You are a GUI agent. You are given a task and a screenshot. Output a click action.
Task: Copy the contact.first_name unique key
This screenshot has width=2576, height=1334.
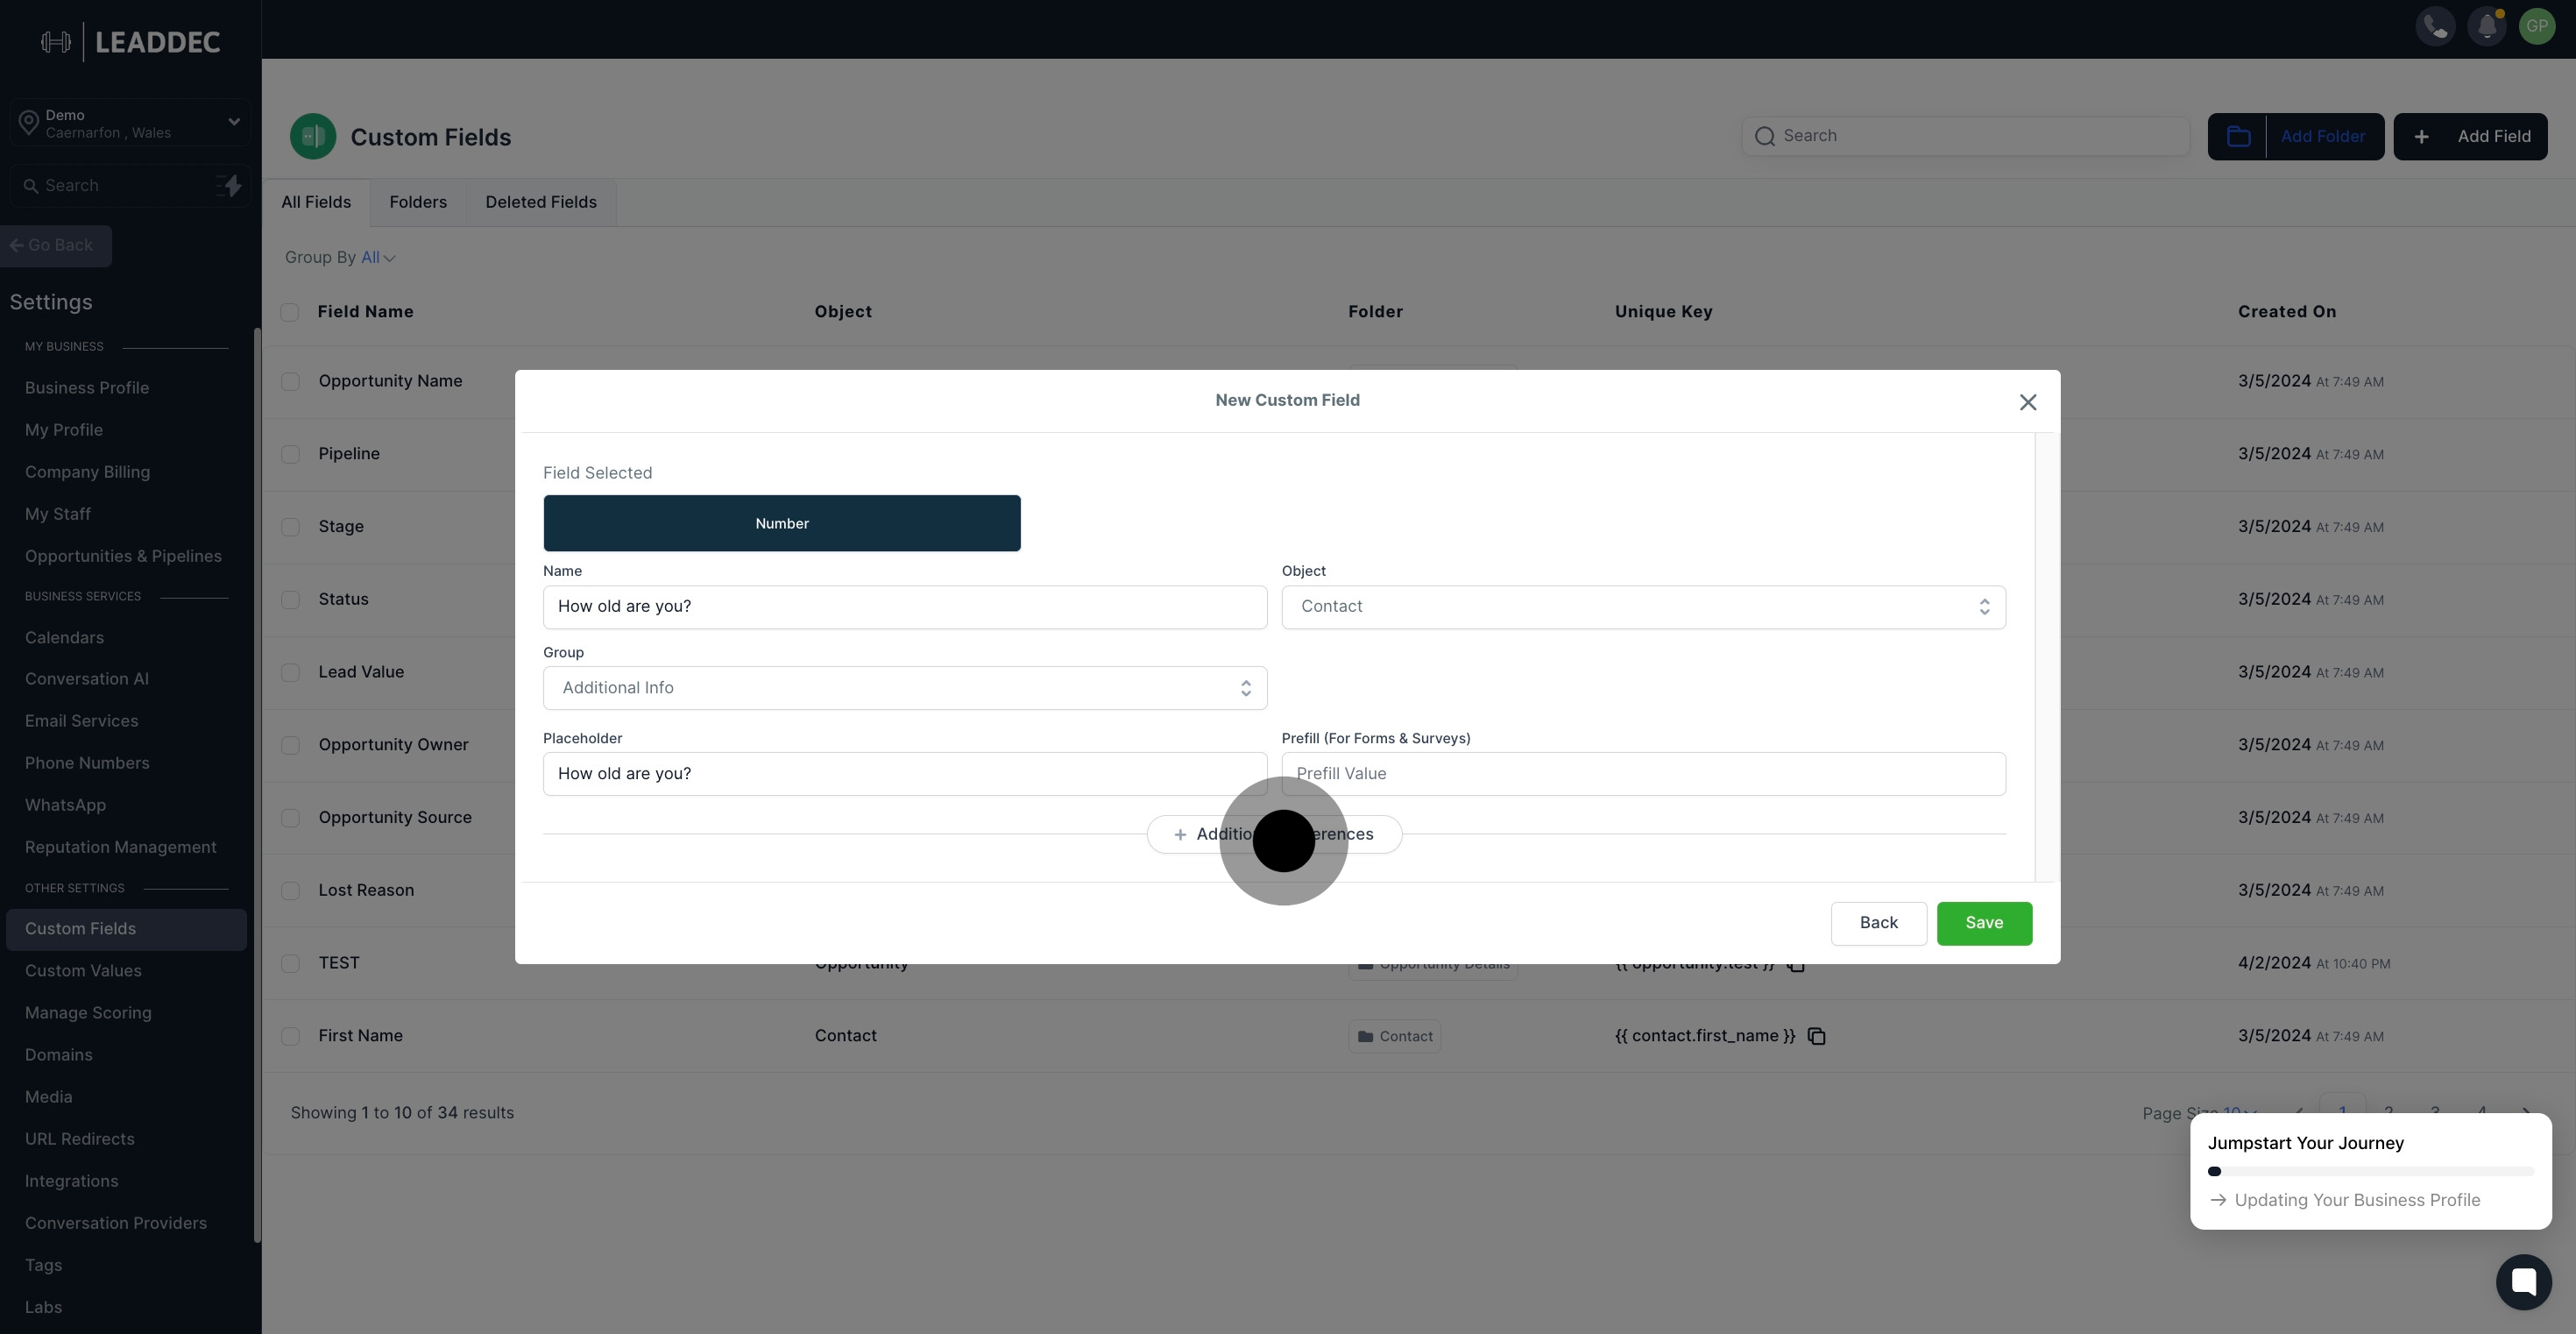[1817, 1036]
